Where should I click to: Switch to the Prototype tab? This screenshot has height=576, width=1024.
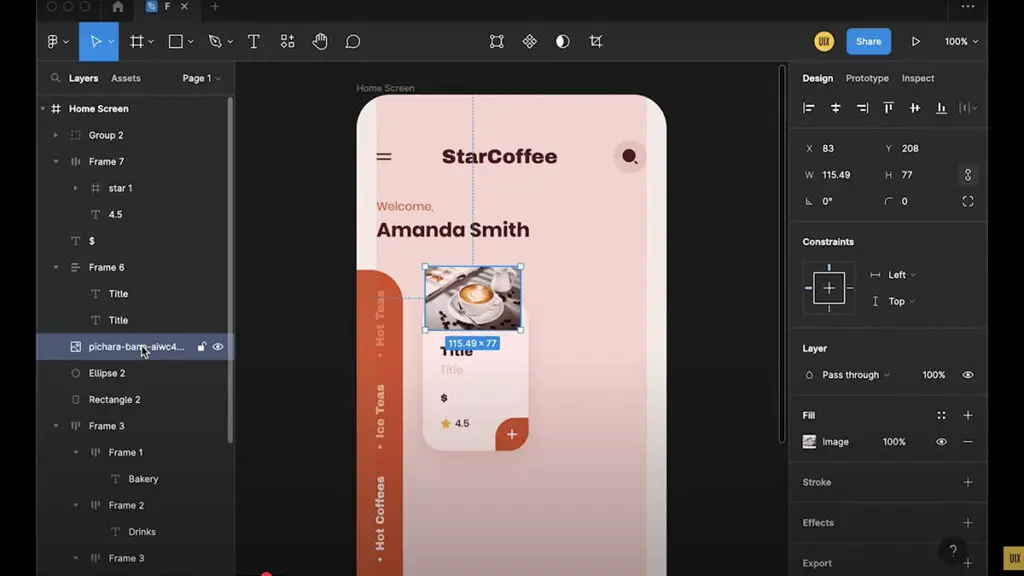866,77
